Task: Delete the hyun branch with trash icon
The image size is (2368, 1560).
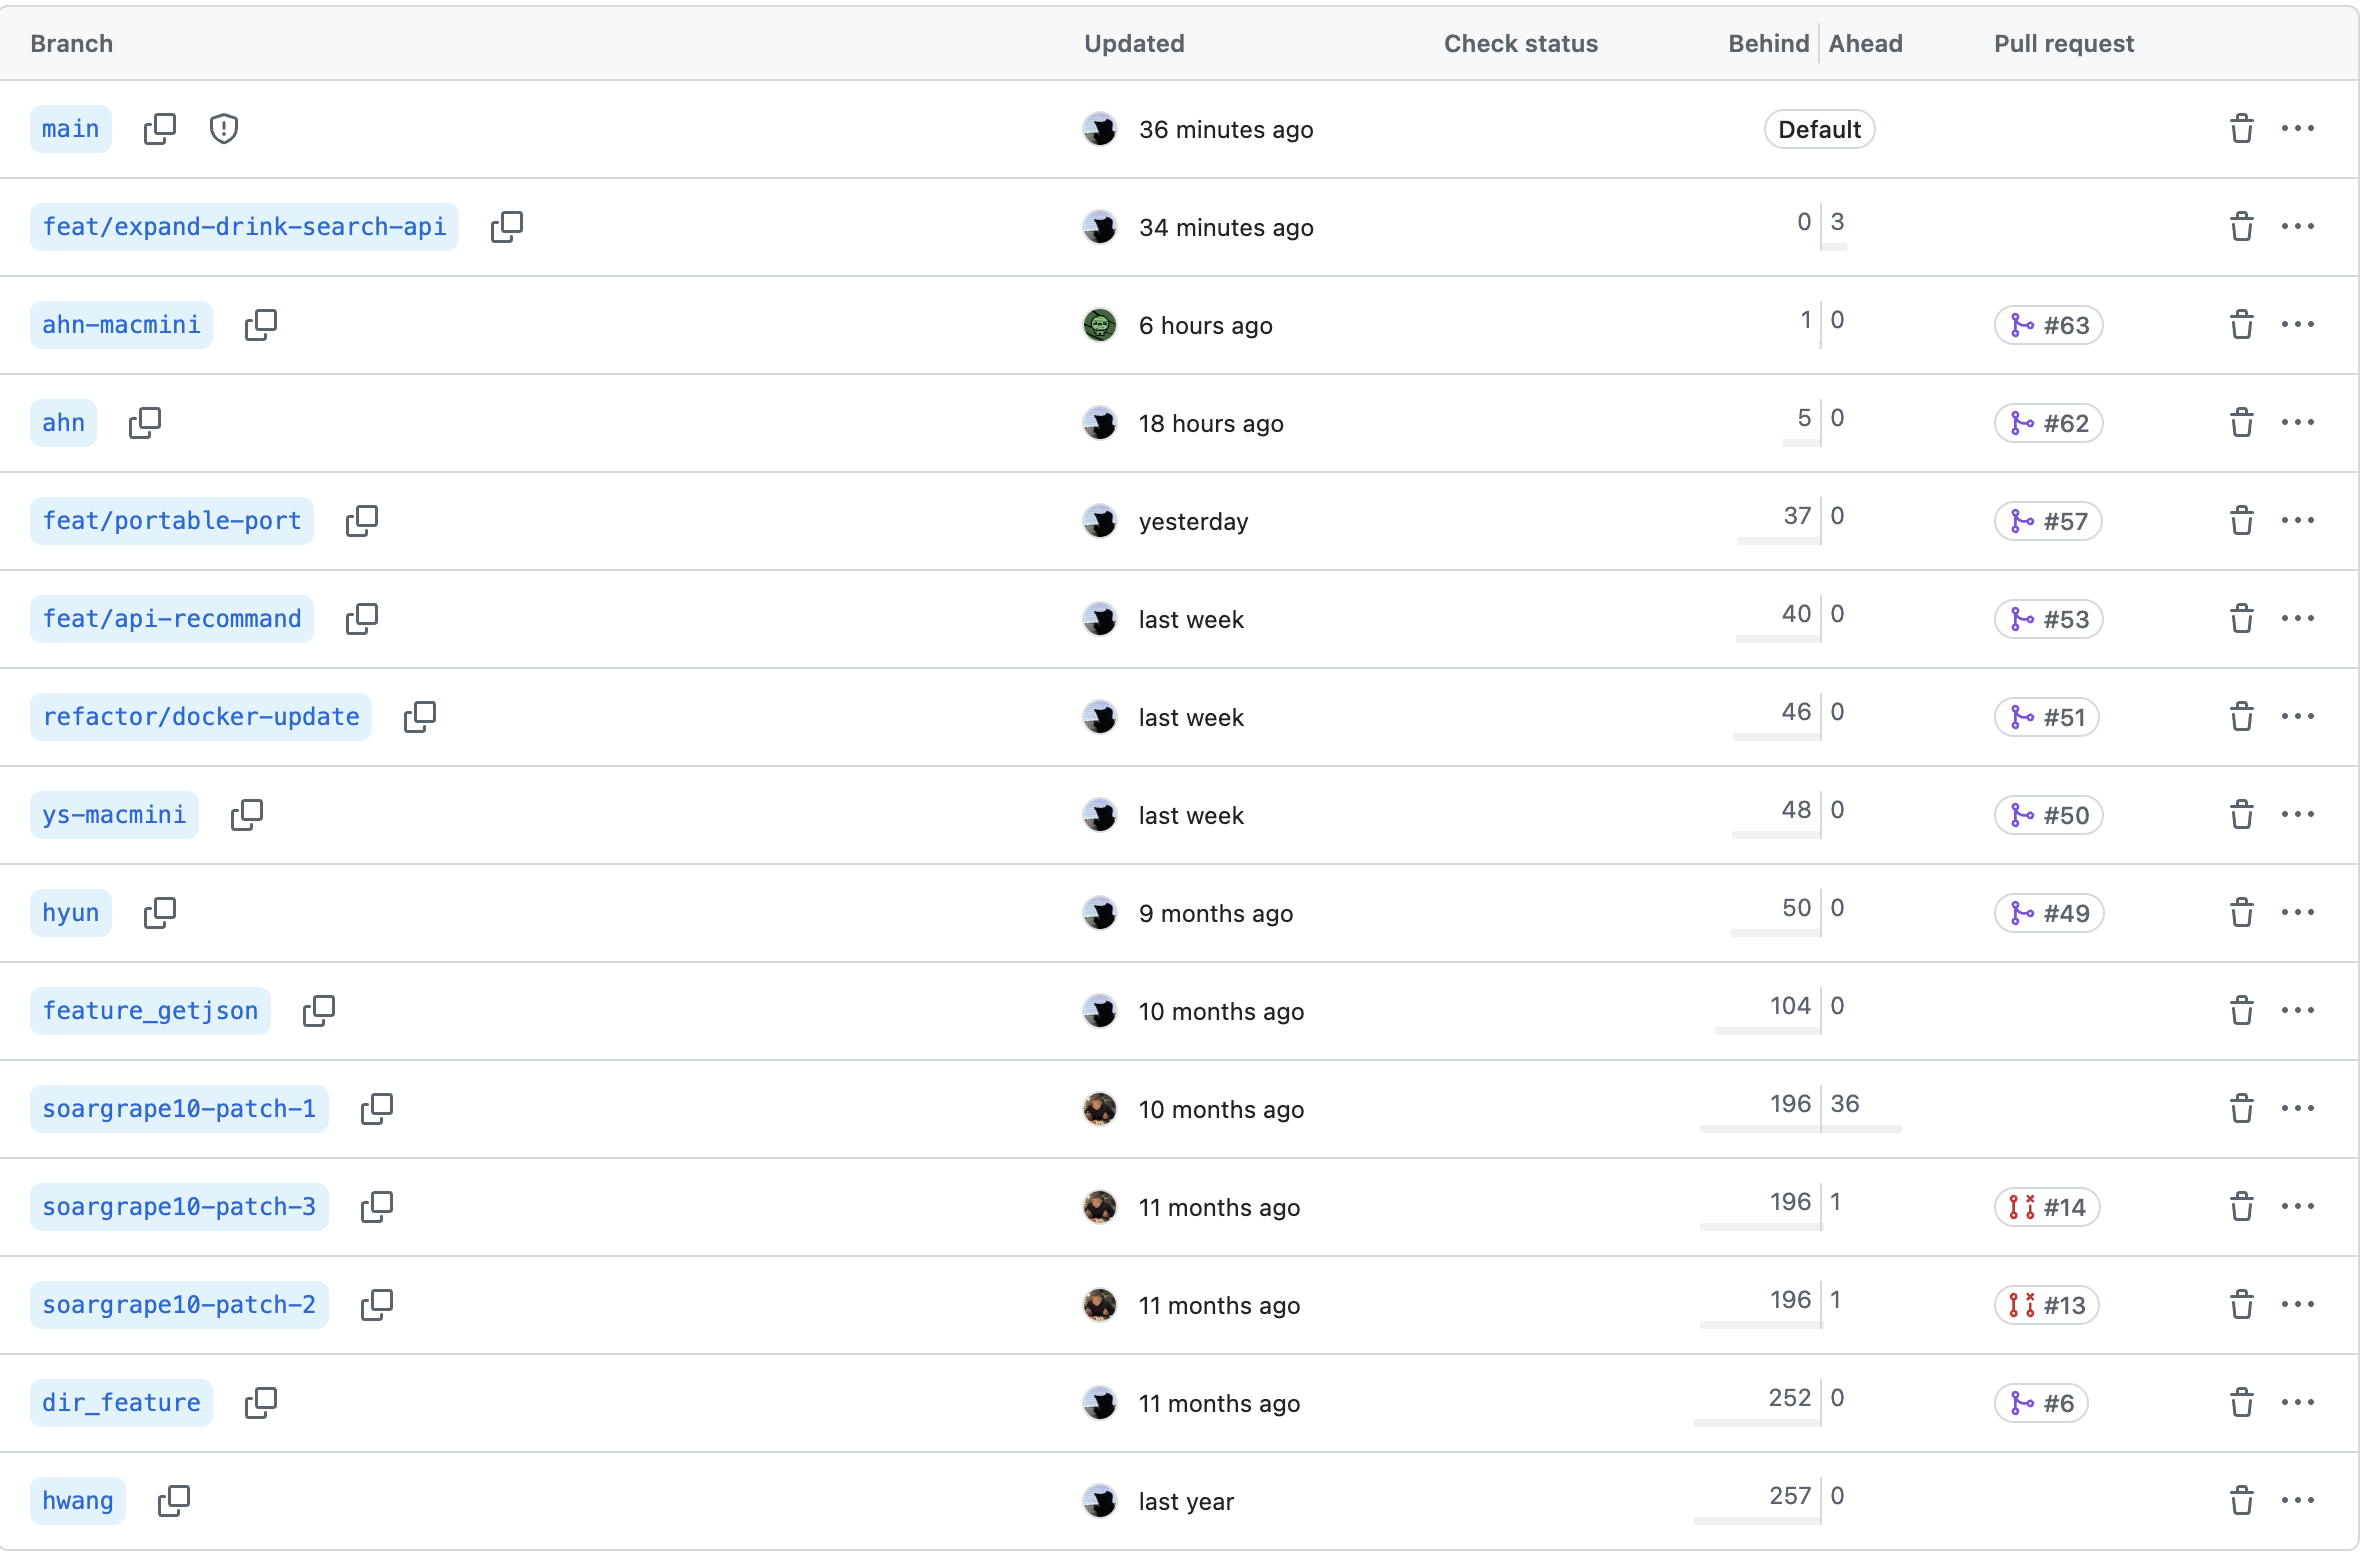Action: pos(2241,913)
